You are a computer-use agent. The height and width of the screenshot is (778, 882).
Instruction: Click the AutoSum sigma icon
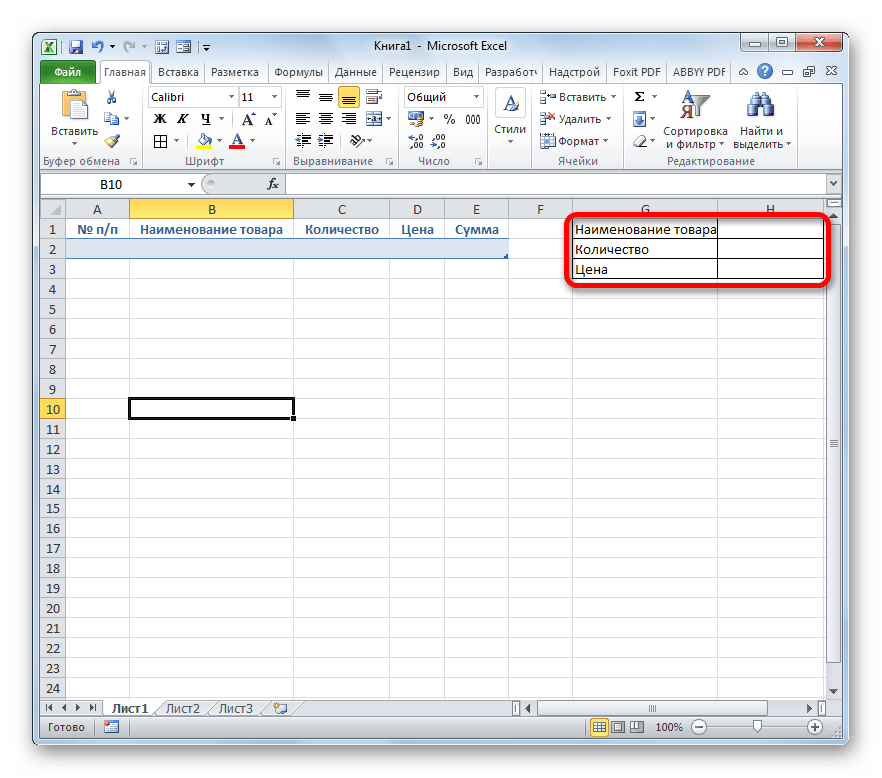tap(640, 97)
